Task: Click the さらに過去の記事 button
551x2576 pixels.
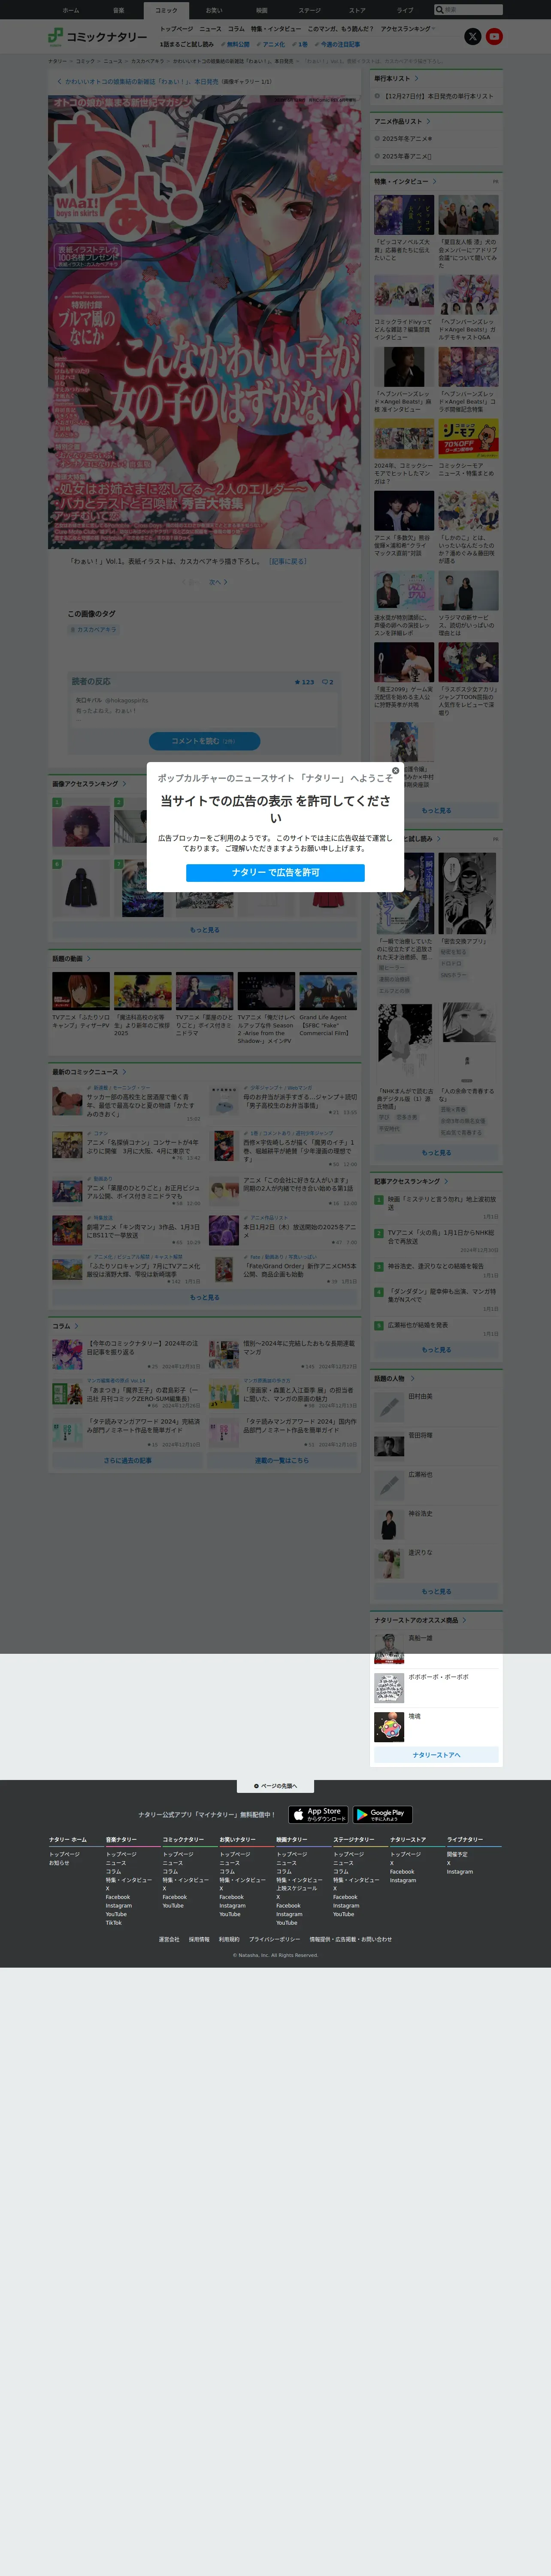Action: pos(127,1460)
